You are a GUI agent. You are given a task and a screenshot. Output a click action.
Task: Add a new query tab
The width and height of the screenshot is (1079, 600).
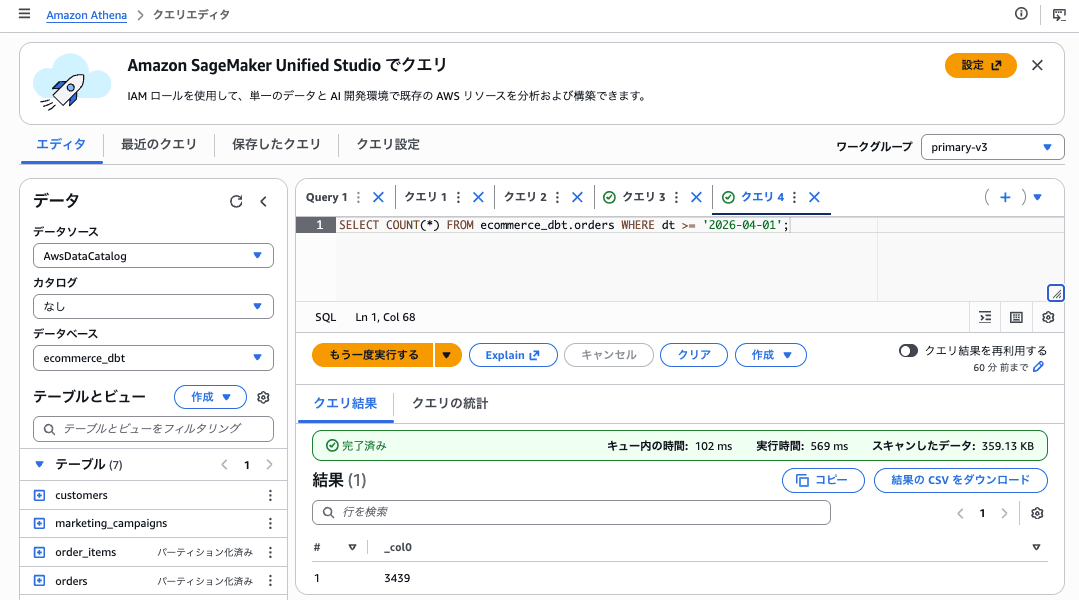pos(1005,197)
